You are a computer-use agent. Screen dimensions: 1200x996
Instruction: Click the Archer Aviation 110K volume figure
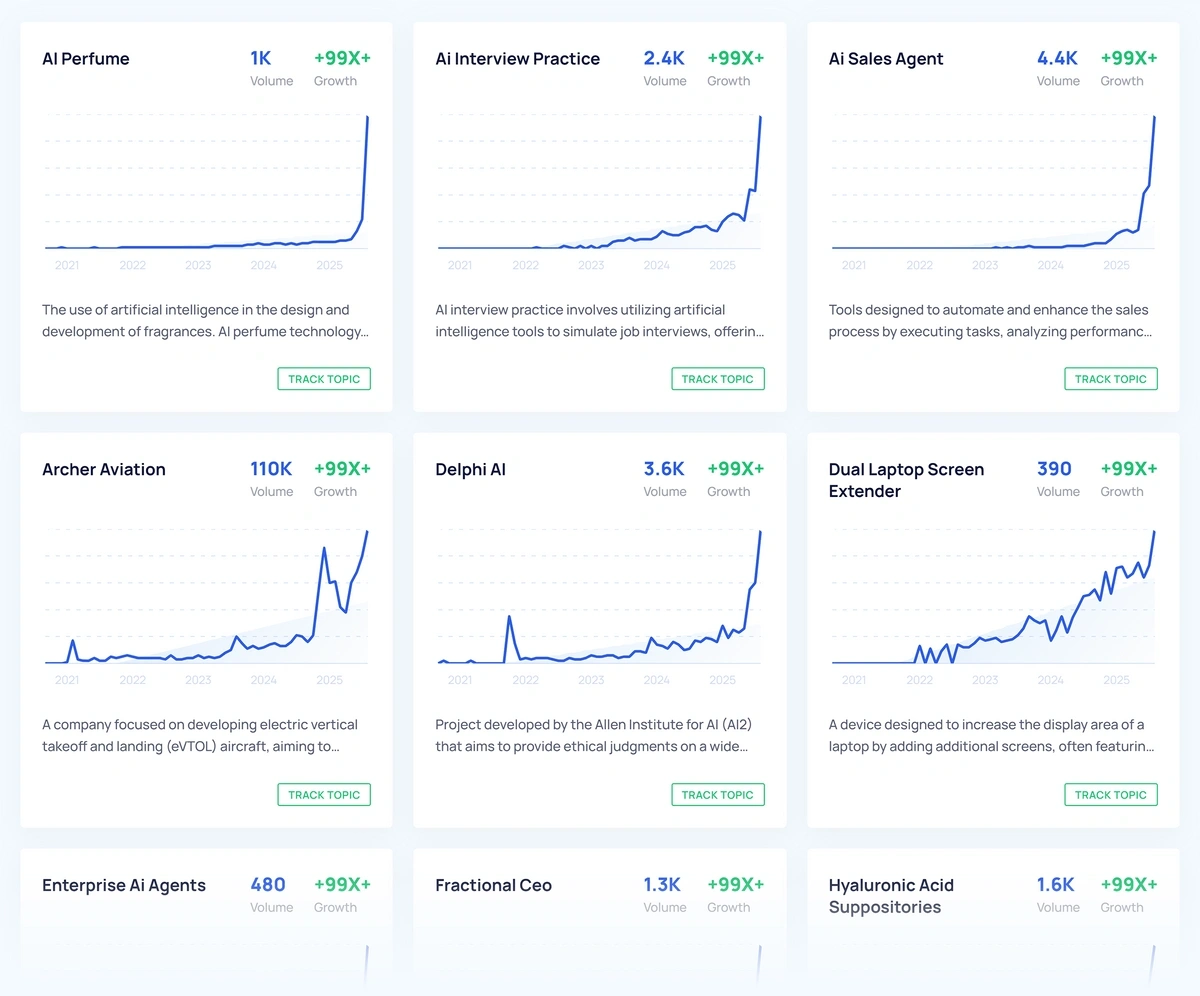271,469
